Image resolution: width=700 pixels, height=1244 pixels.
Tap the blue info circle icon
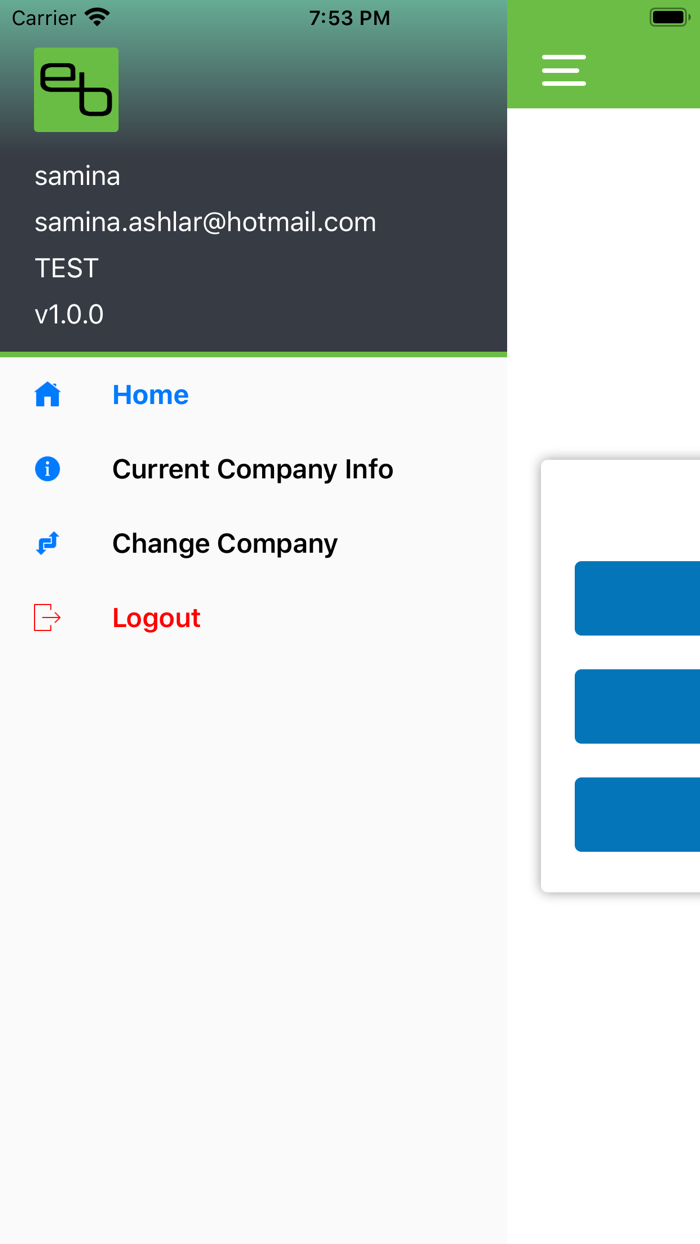click(47, 469)
